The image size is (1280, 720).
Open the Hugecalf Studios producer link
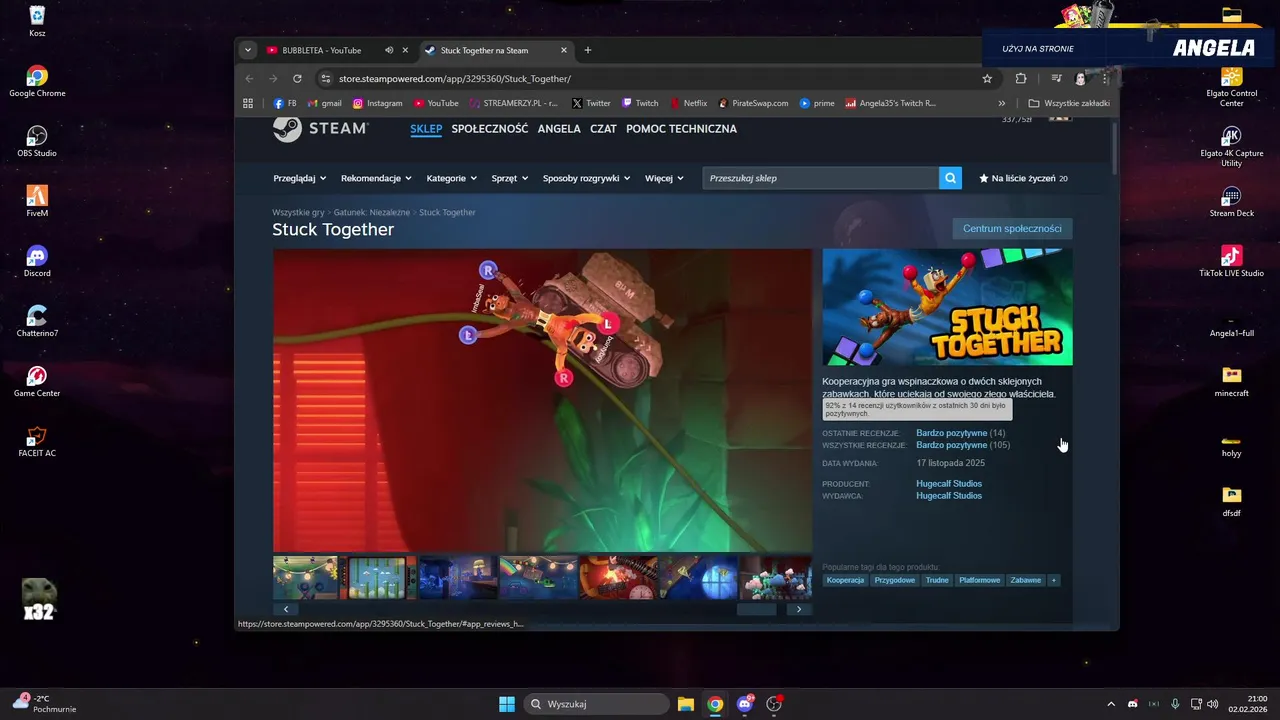pos(949,484)
